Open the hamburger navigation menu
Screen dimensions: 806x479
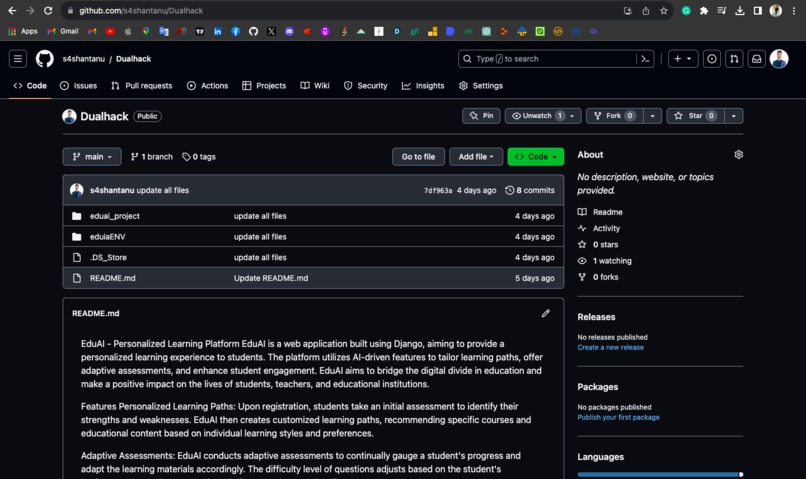tap(18, 59)
